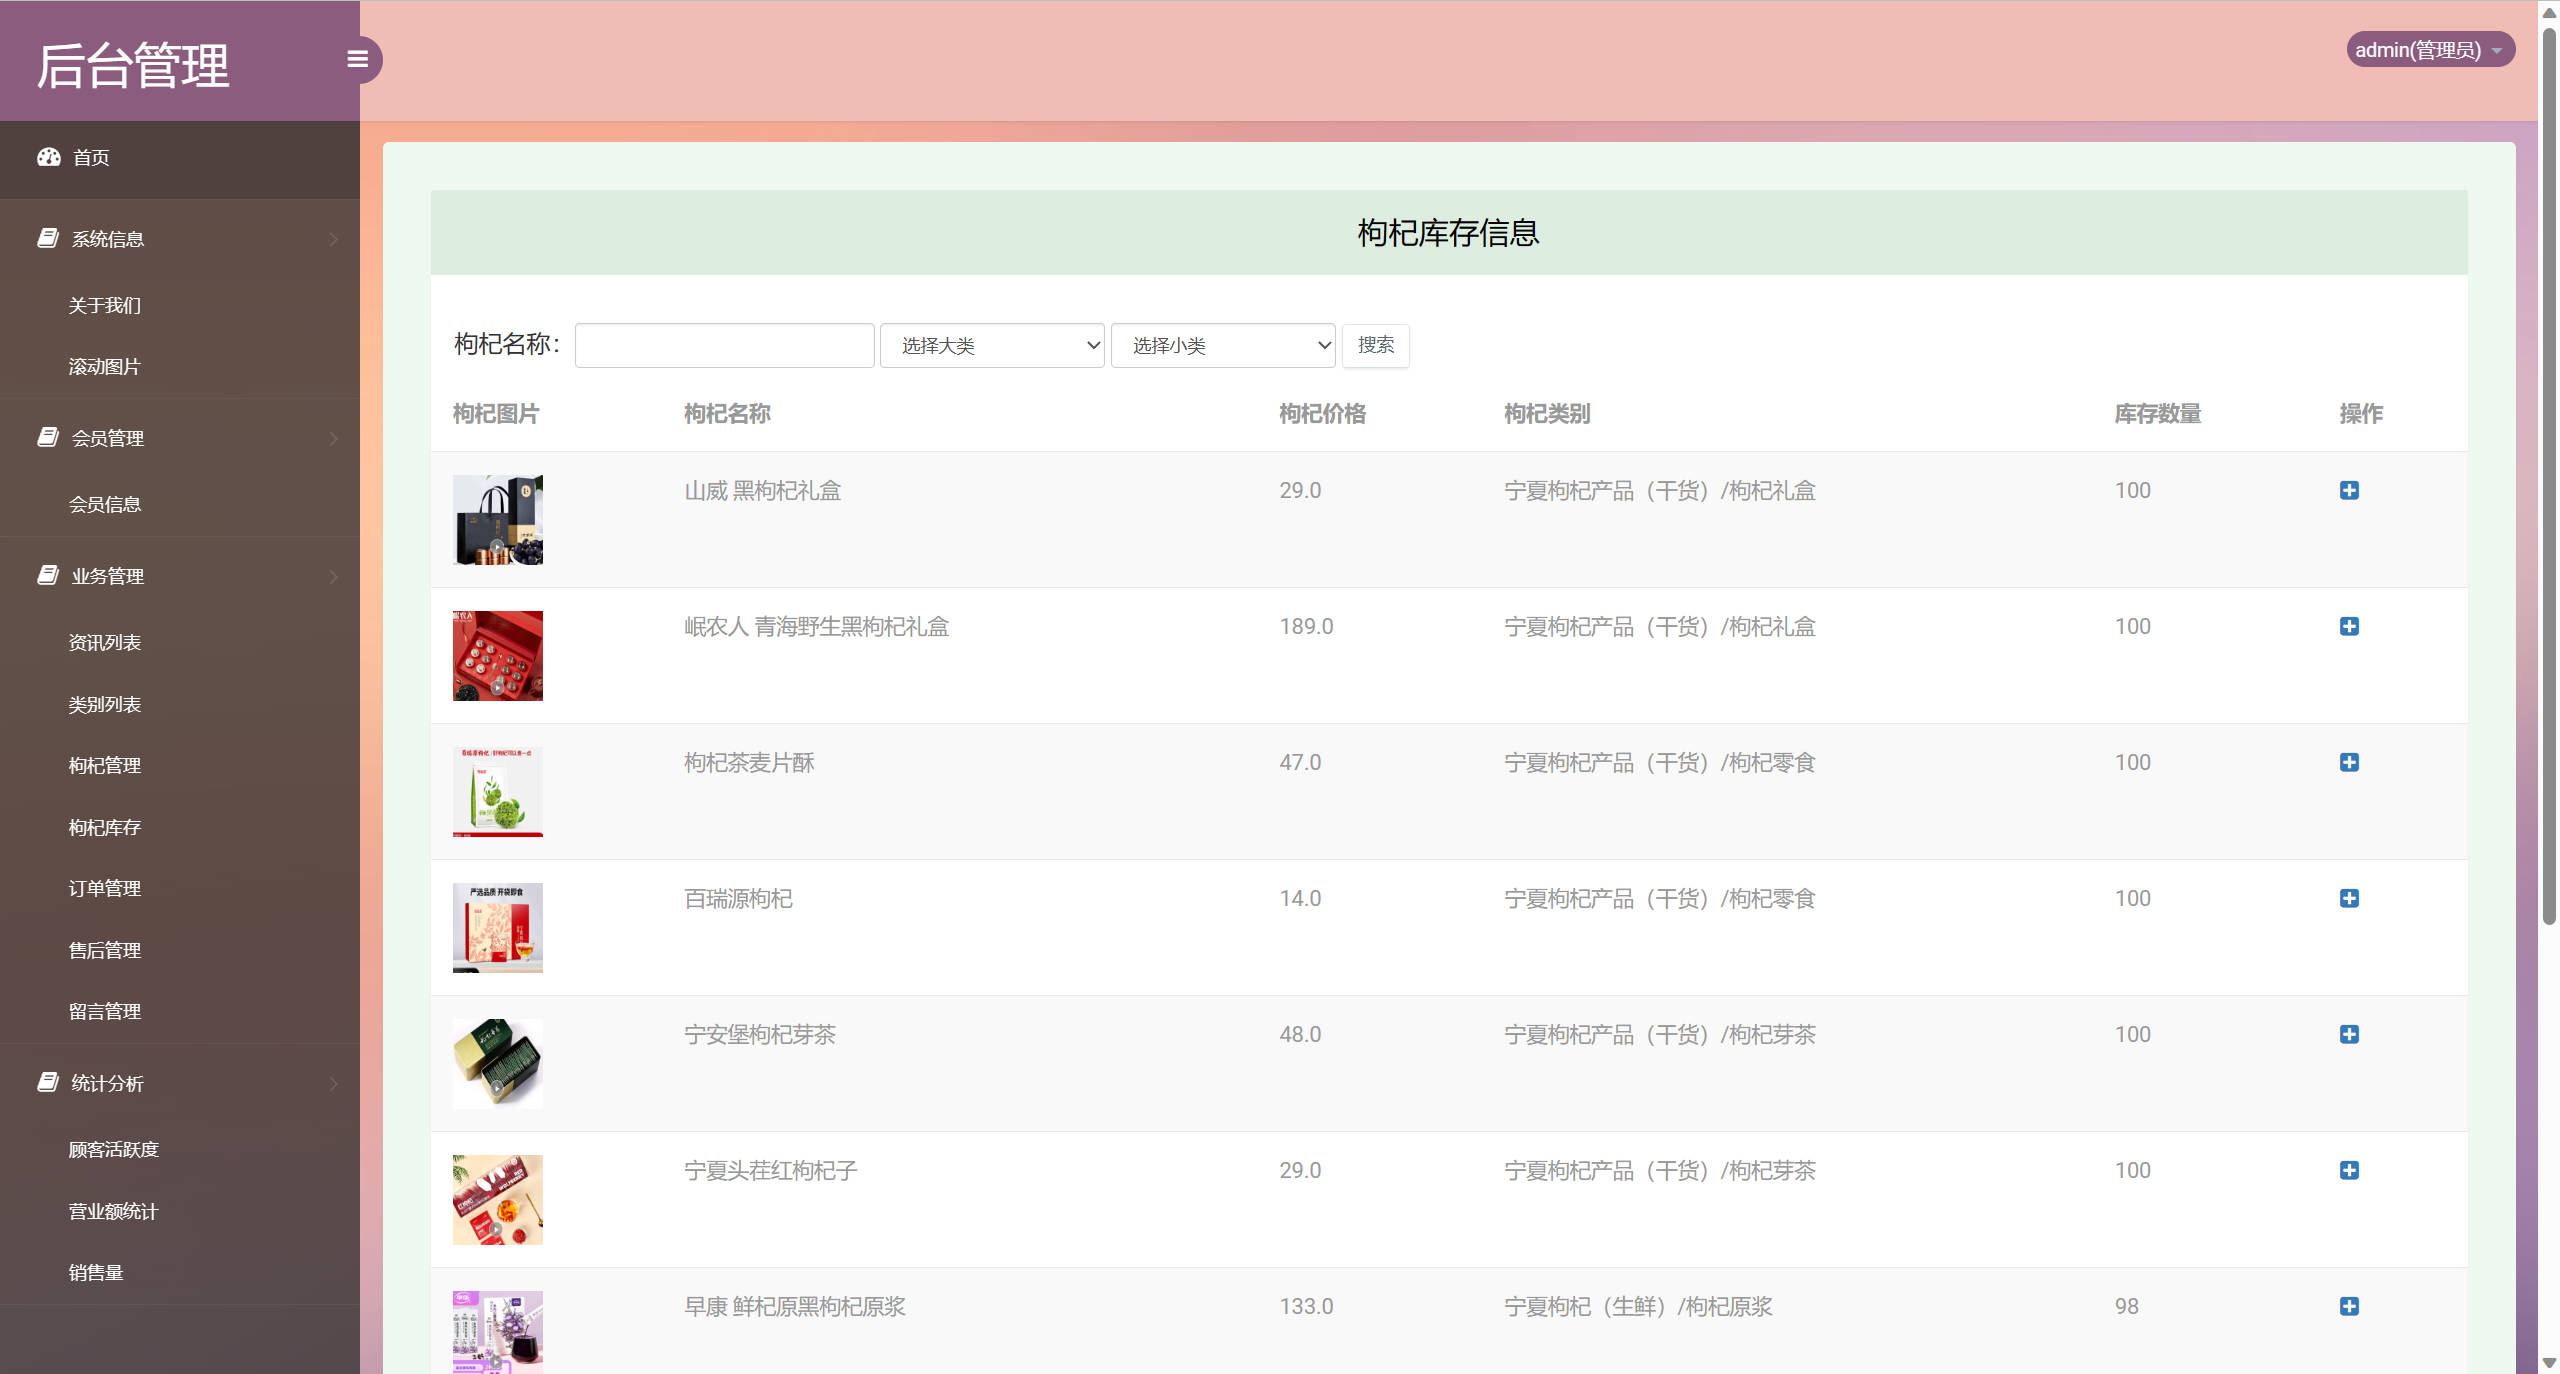Click the plus icon for 早康 鲜杞原黑枸杞原浆
Screen dimensions: 2560x1374
coord(2350,1306)
